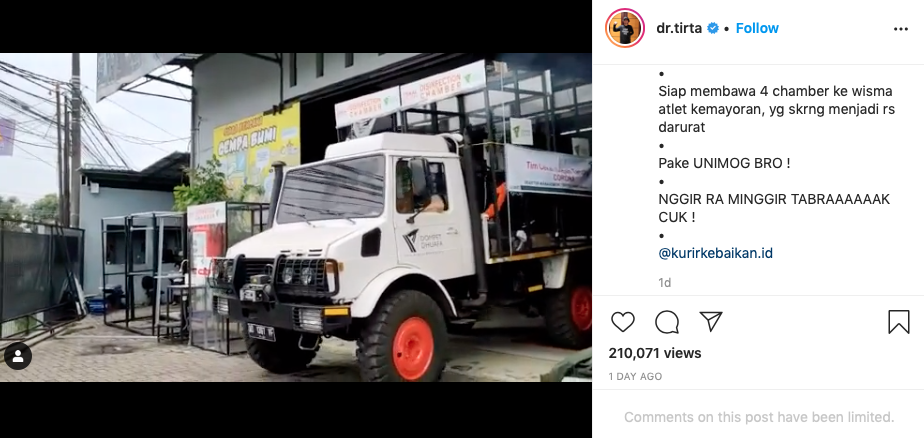924x438 pixels.
Task: Click the NGGIR RA MINGGIR caption text
Action: point(774,208)
